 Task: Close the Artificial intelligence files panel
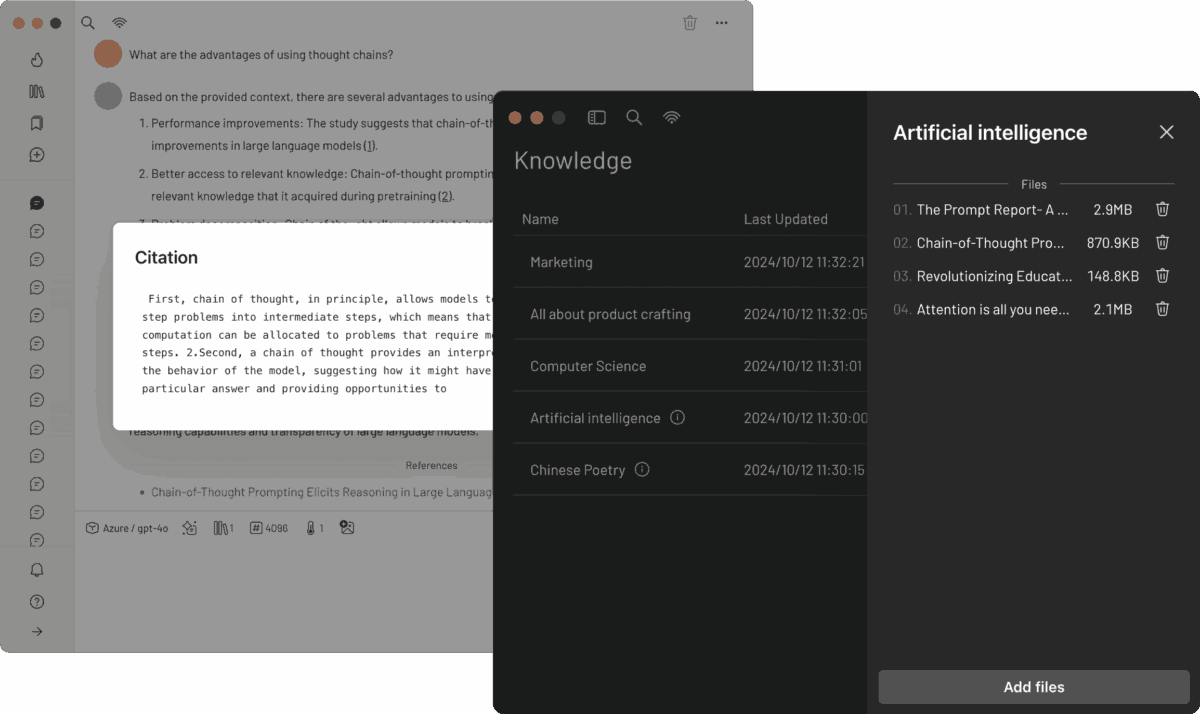1166,132
